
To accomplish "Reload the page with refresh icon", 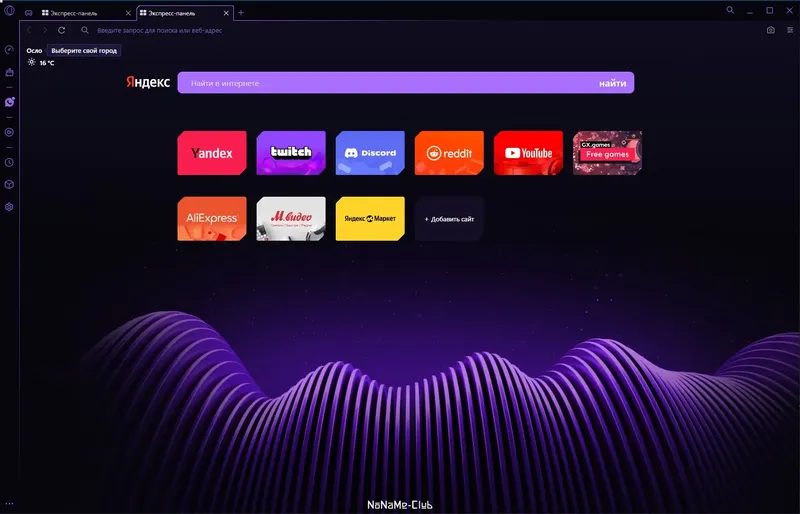I will point(62,30).
